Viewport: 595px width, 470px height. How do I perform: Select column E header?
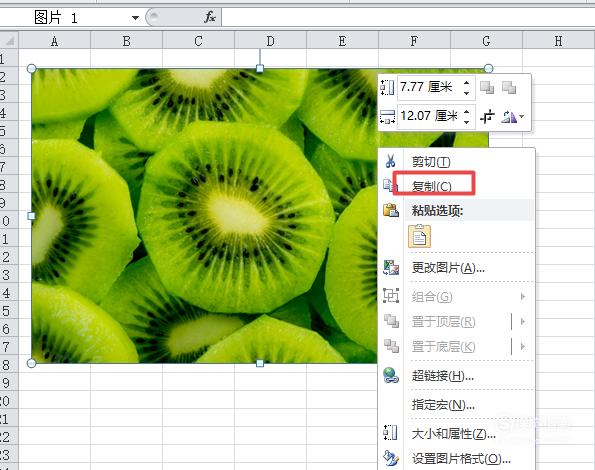[342, 40]
